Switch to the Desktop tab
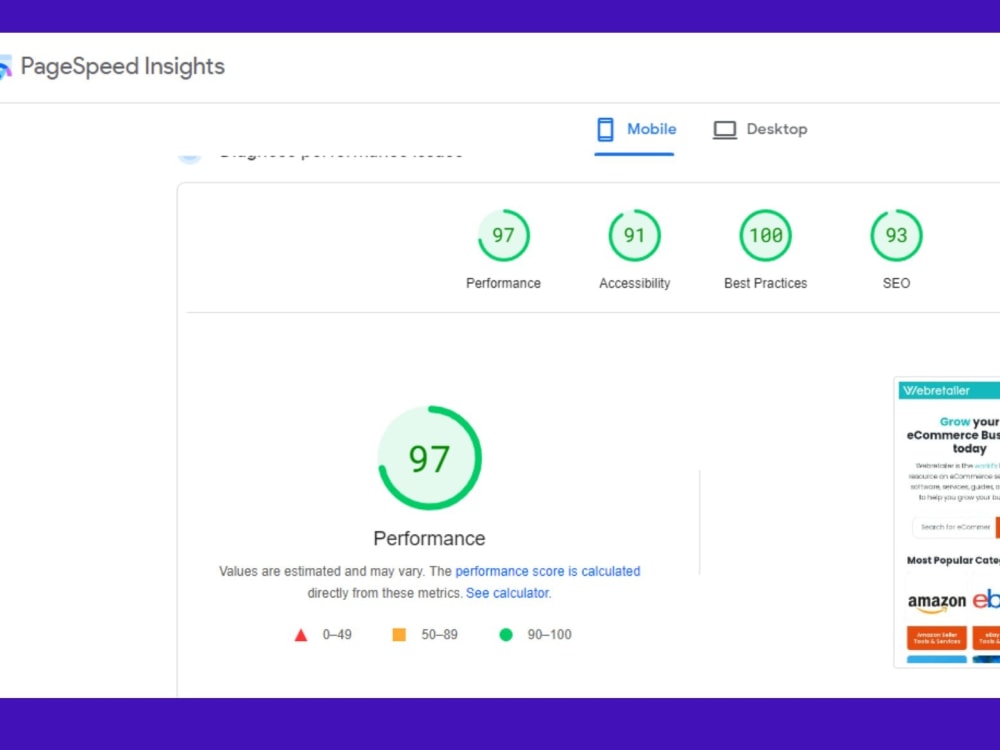This screenshot has width=1000, height=750. point(760,129)
